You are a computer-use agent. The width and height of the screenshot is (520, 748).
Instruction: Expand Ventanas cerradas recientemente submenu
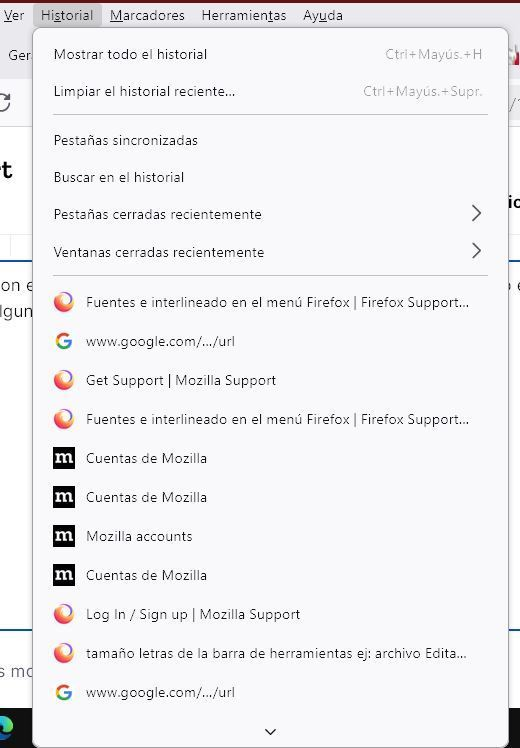(x=270, y=252)
